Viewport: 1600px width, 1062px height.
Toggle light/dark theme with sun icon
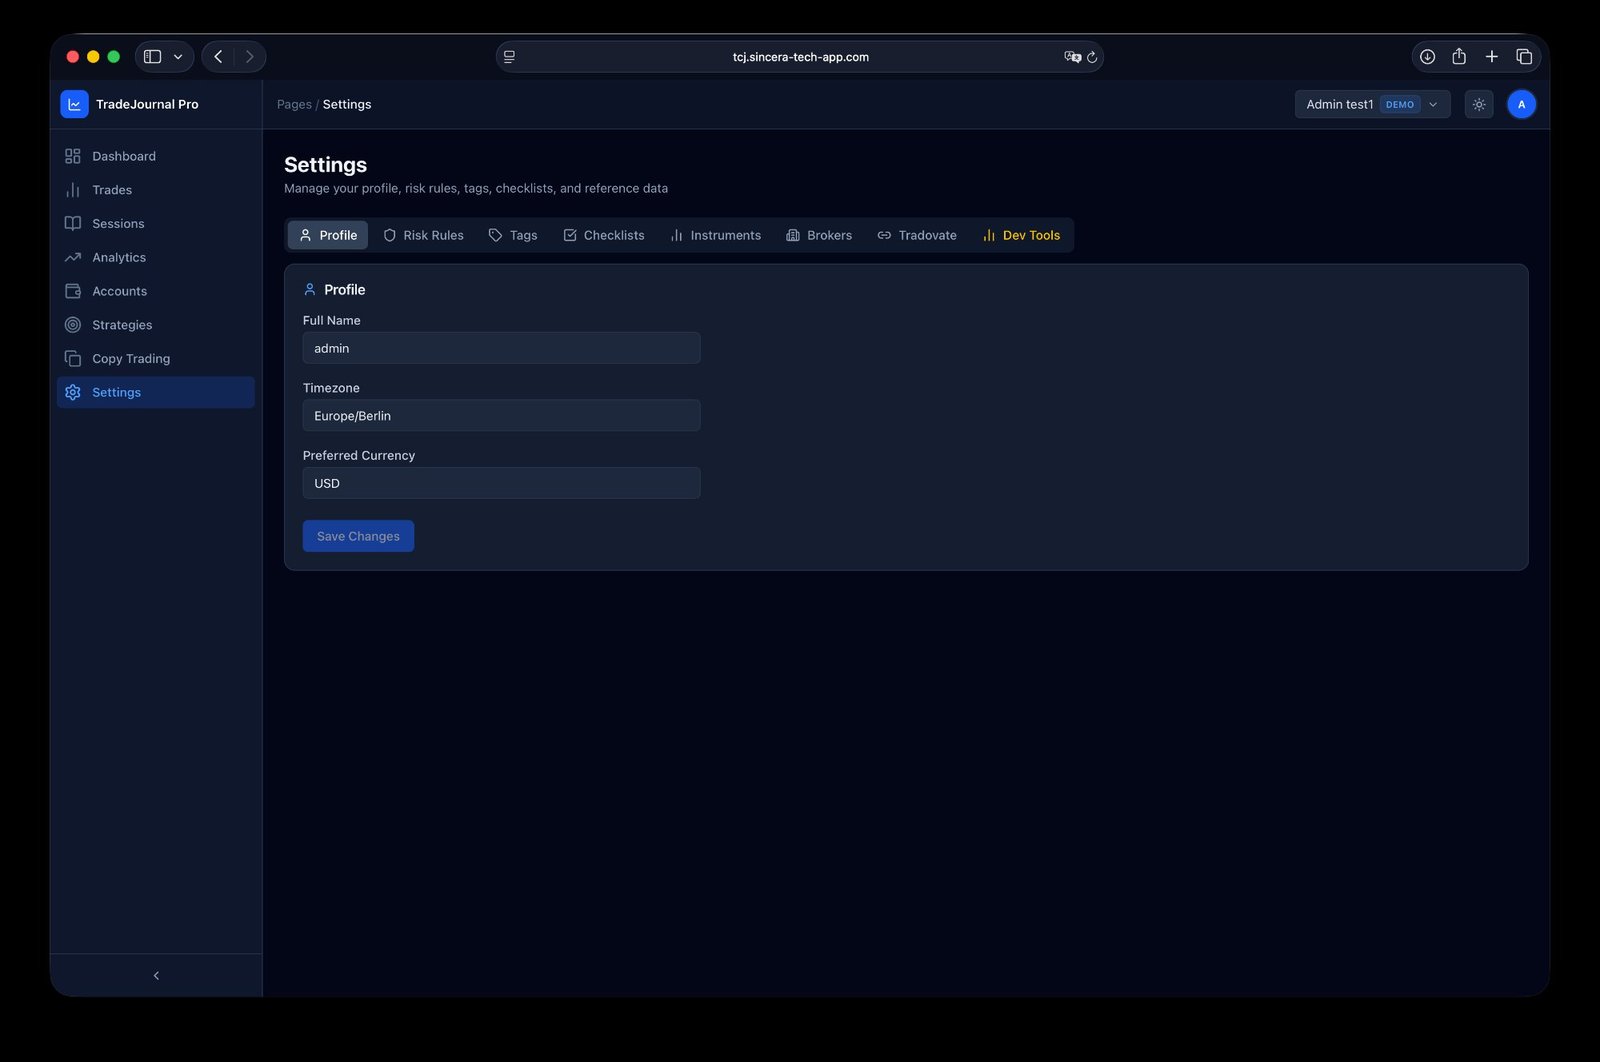click(x=1478, y=104)
